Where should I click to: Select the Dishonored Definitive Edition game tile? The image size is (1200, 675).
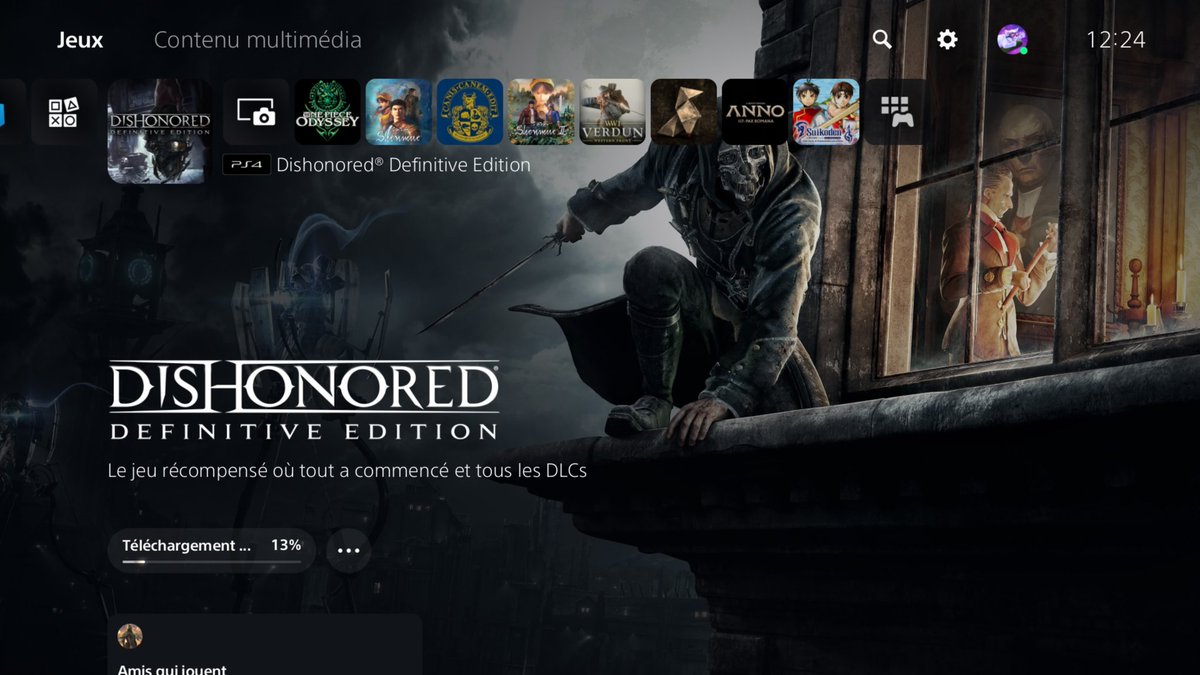point(159,131)
